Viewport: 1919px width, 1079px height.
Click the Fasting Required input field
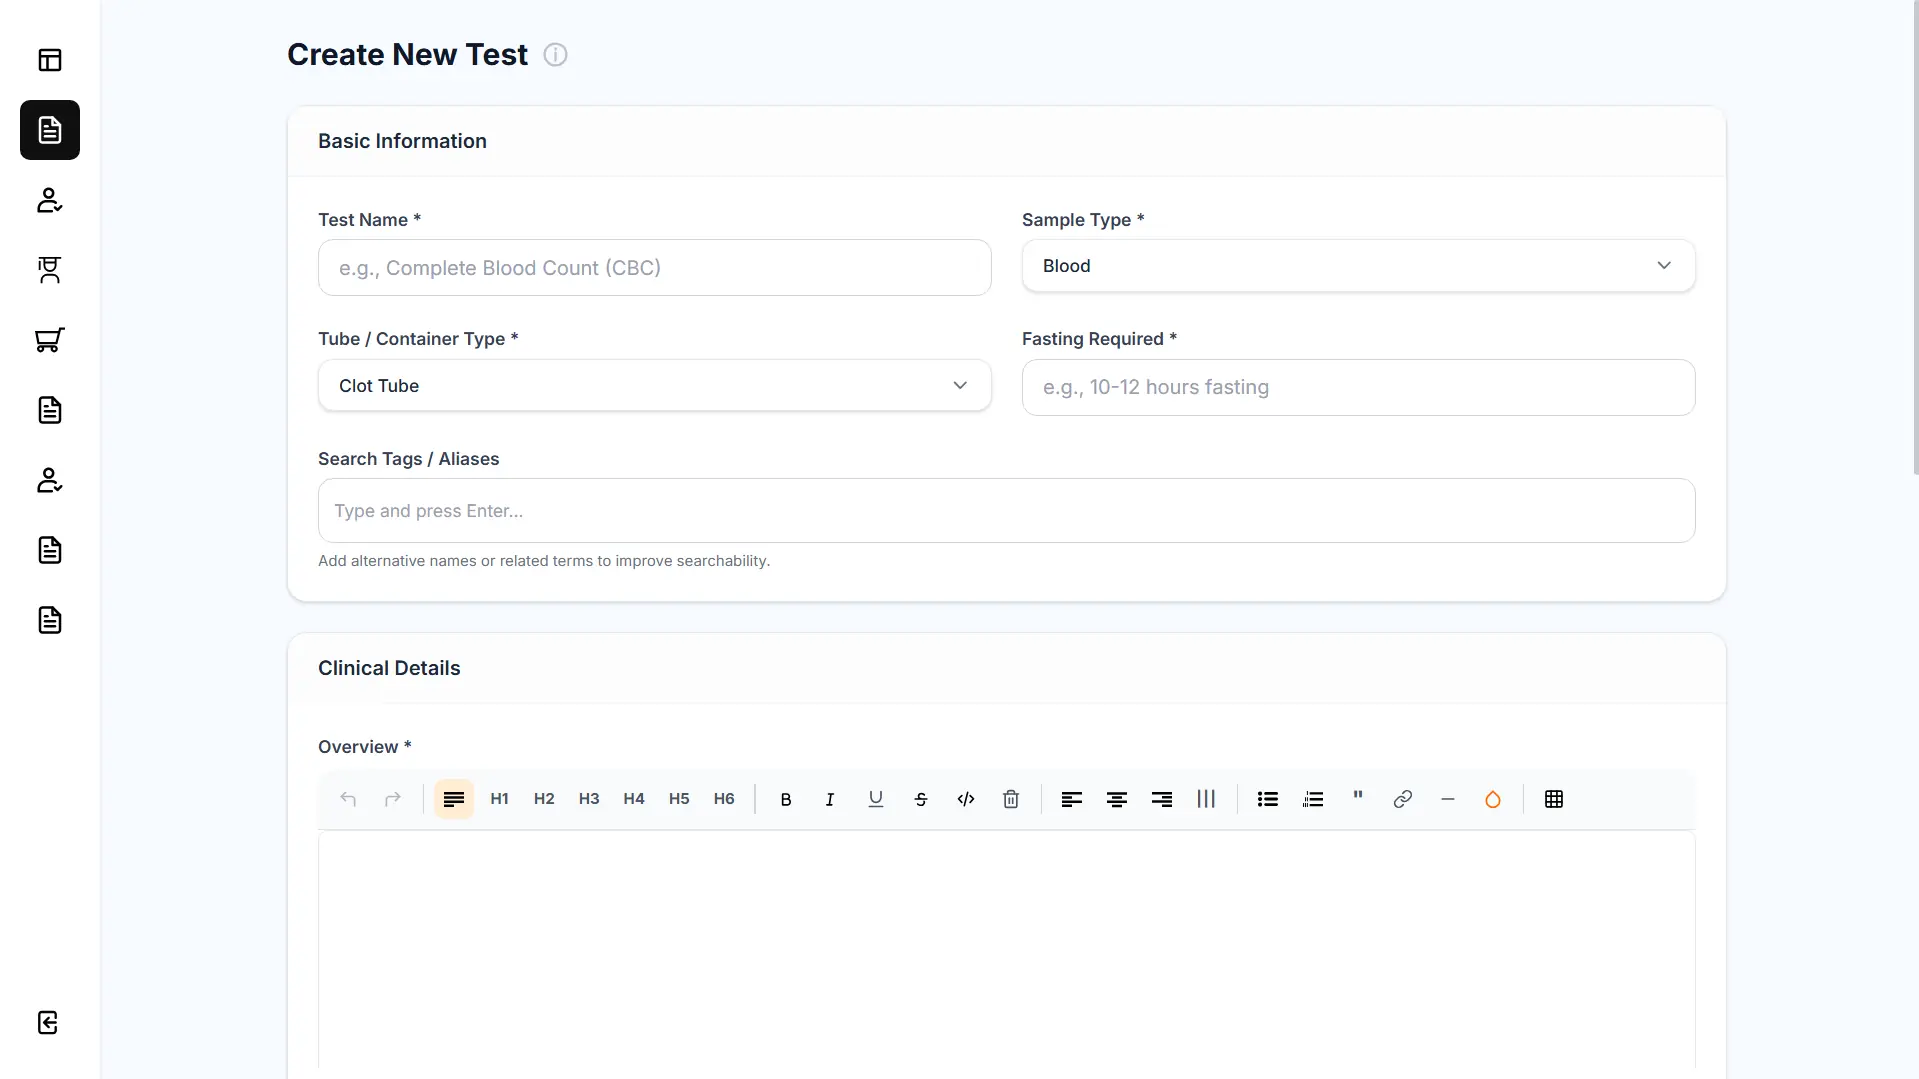1358,387
